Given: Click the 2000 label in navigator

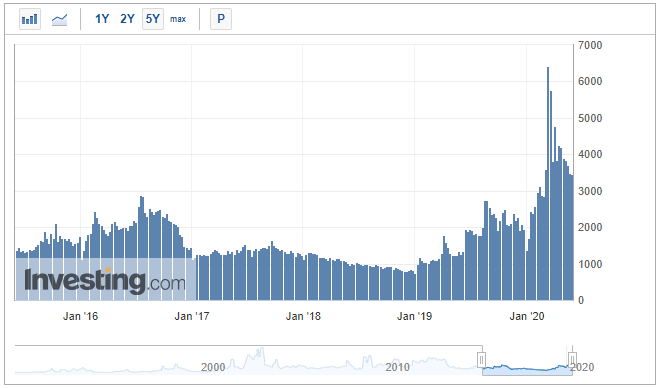Looking at the screenshot, I should click(213, 367).
